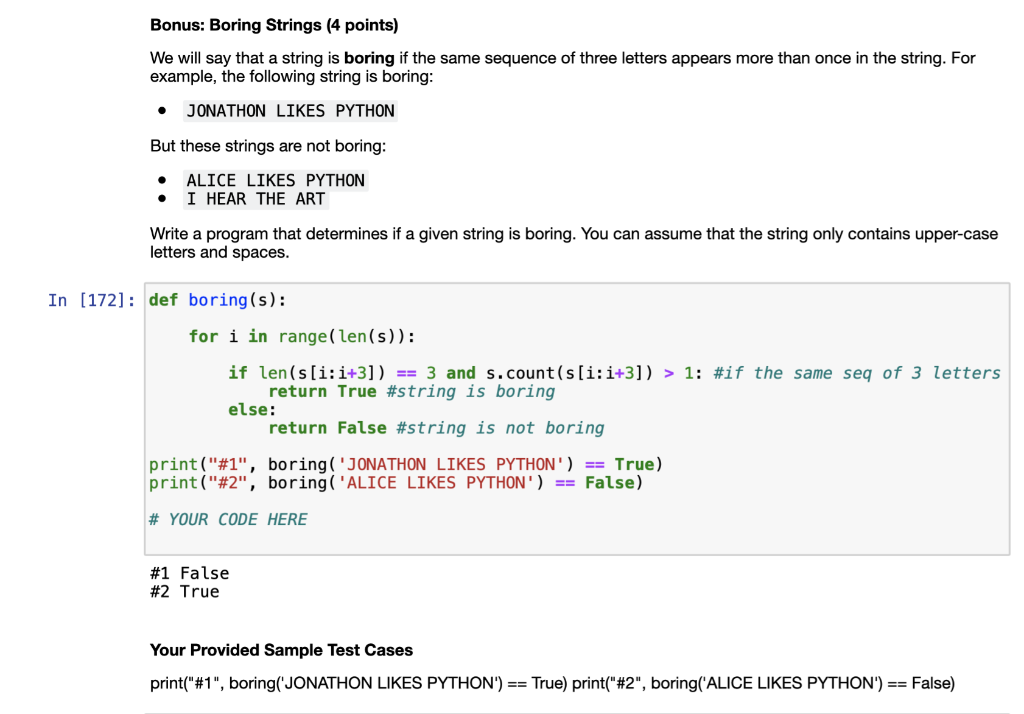Click the "JONATHON LIKES PYTHON" example string
Image resolution: width=1024 pixels, height=714 pixels.
click(x=291, y=111)
